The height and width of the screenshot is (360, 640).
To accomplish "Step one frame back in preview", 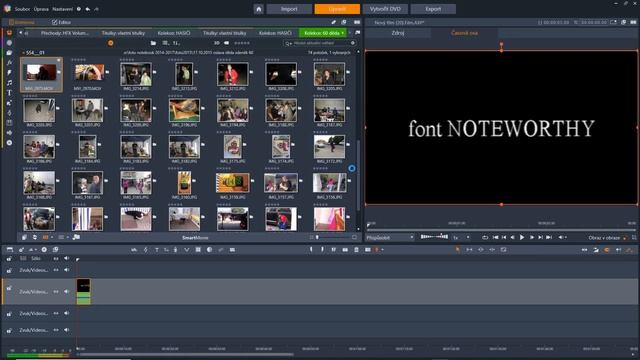I will [513, 238].
